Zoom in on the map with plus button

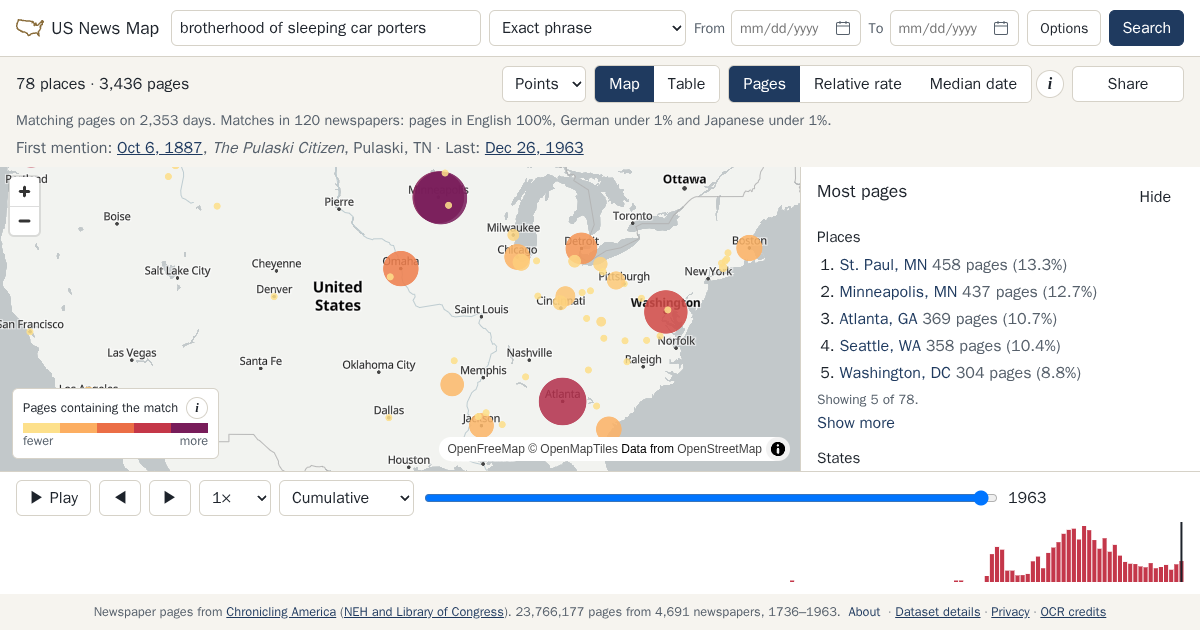point(25,192)
